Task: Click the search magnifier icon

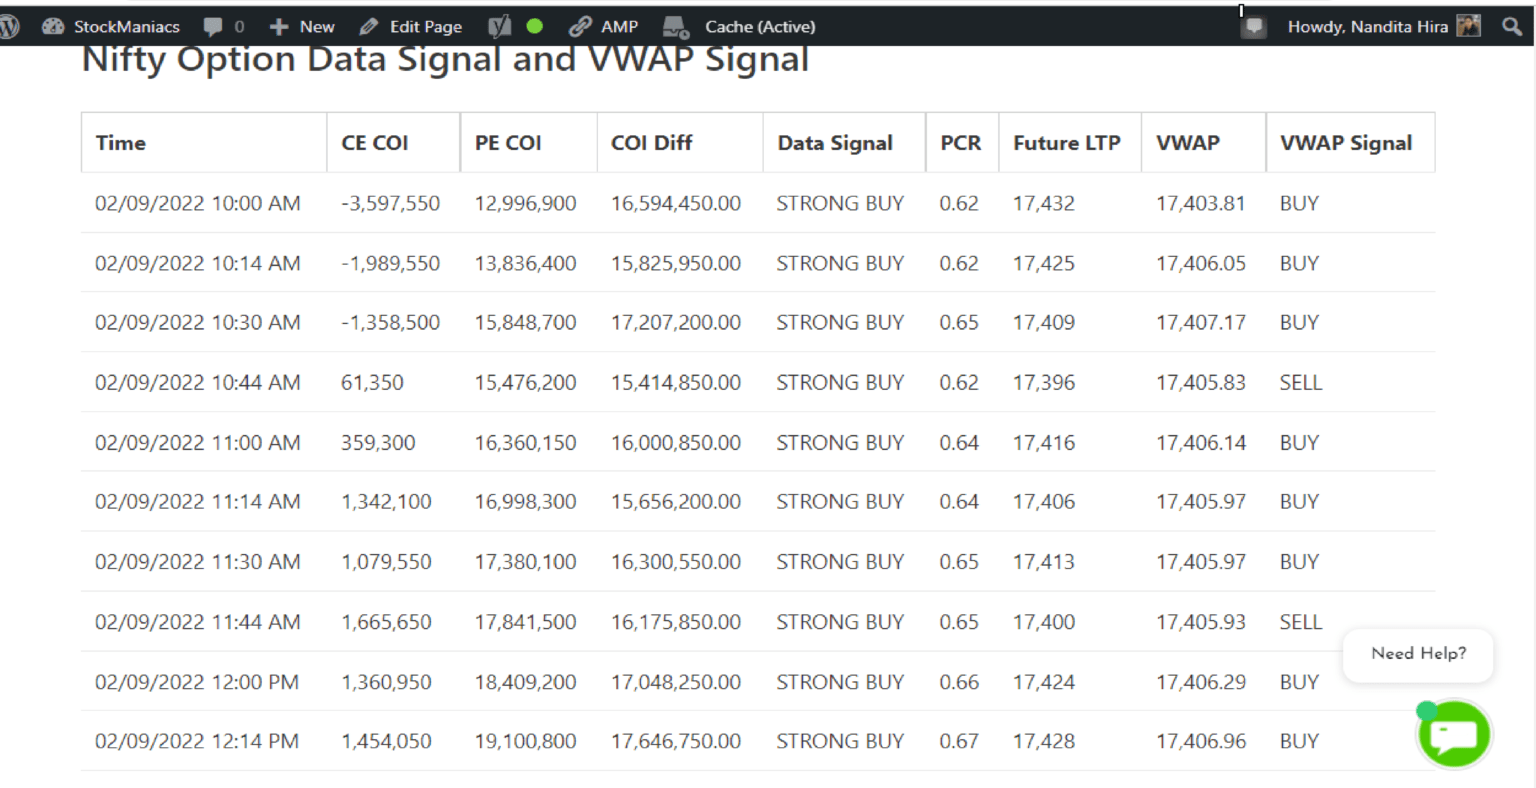Action: 1510,26
